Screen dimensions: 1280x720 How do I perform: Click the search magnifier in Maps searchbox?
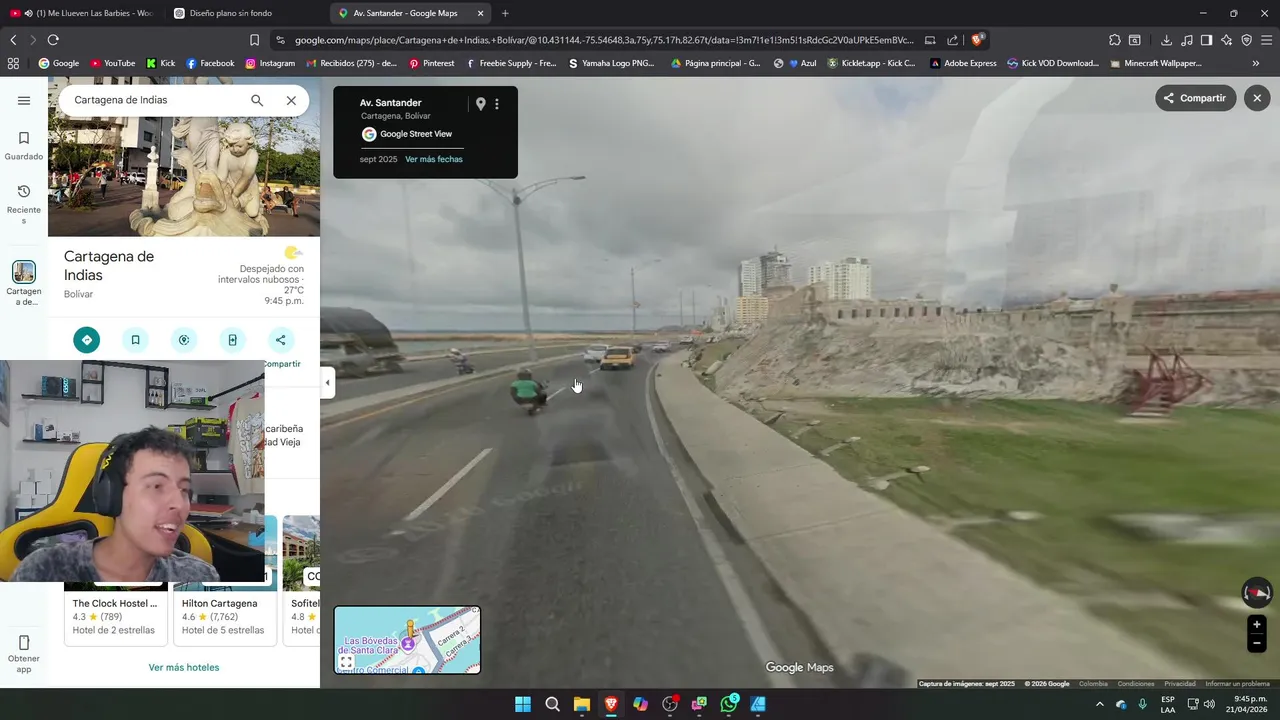click(257, 100)
